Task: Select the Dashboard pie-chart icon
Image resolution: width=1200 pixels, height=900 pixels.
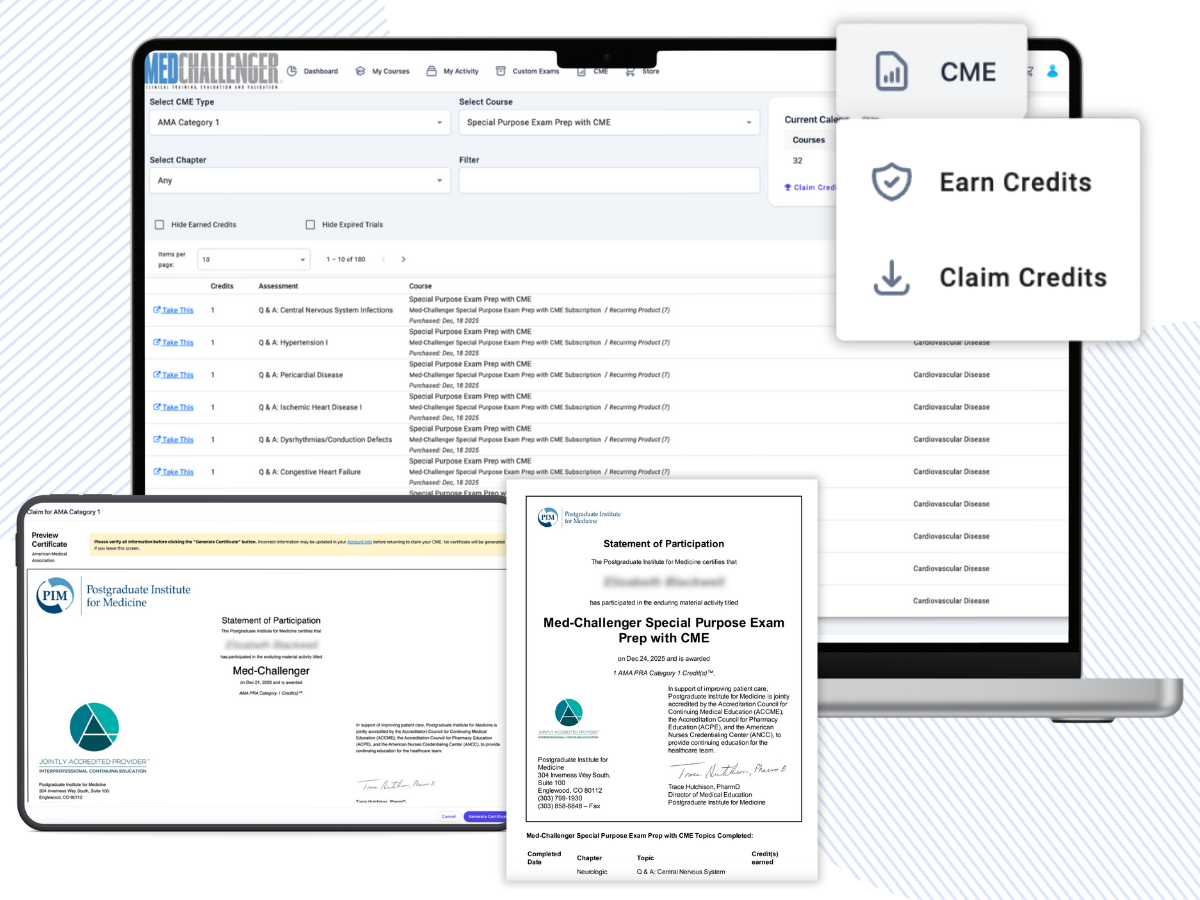Action: (x=292, y=71)
